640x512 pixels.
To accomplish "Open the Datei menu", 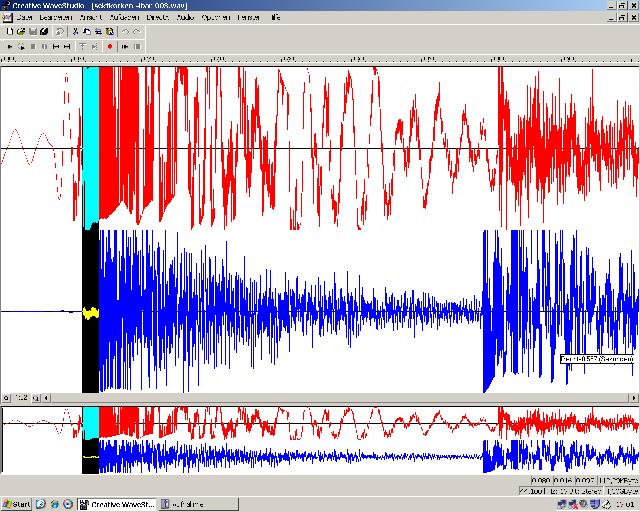I will pos(24,18).
